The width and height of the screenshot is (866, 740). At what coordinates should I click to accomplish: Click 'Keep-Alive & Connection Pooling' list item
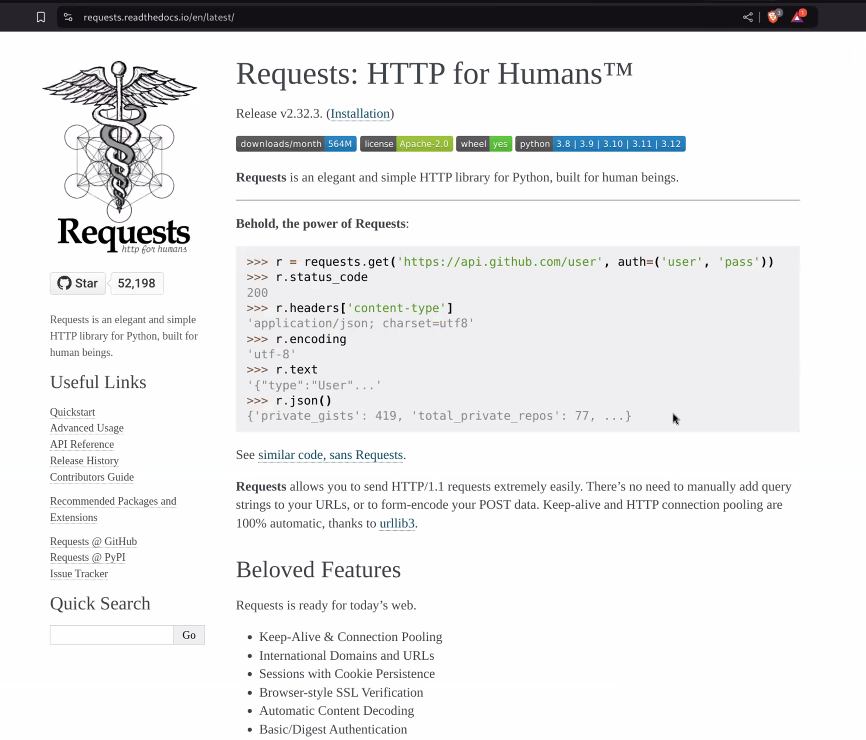pyautogui.click(x=351, y=637)
